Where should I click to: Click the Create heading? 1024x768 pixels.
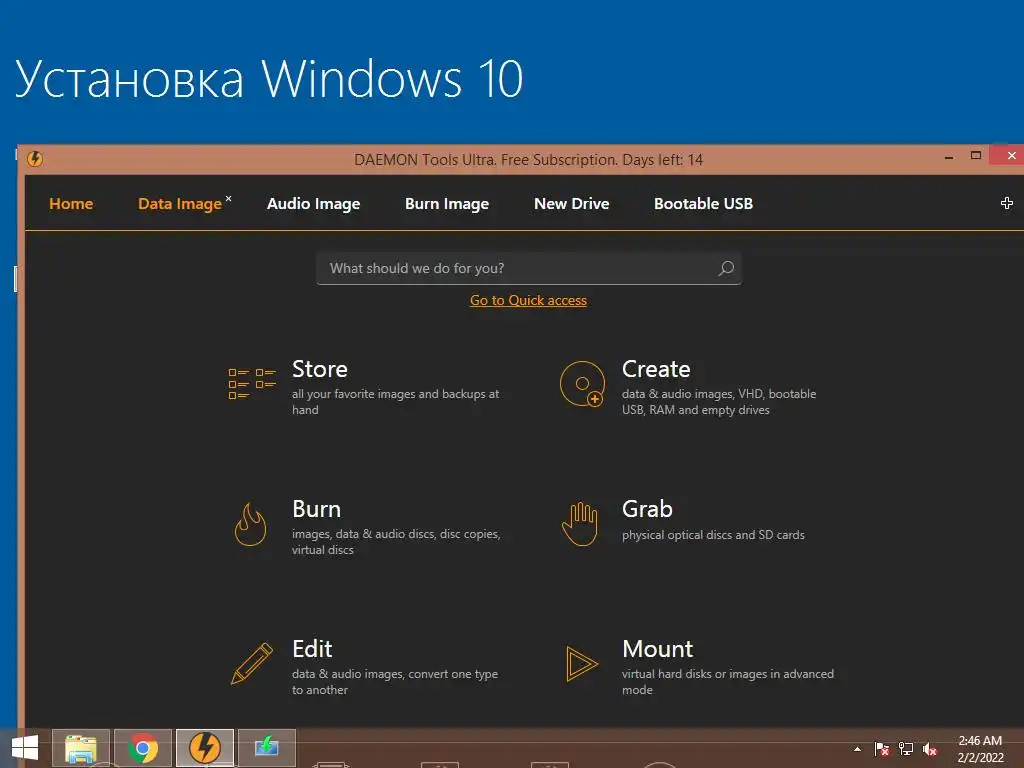pos(656,369)
